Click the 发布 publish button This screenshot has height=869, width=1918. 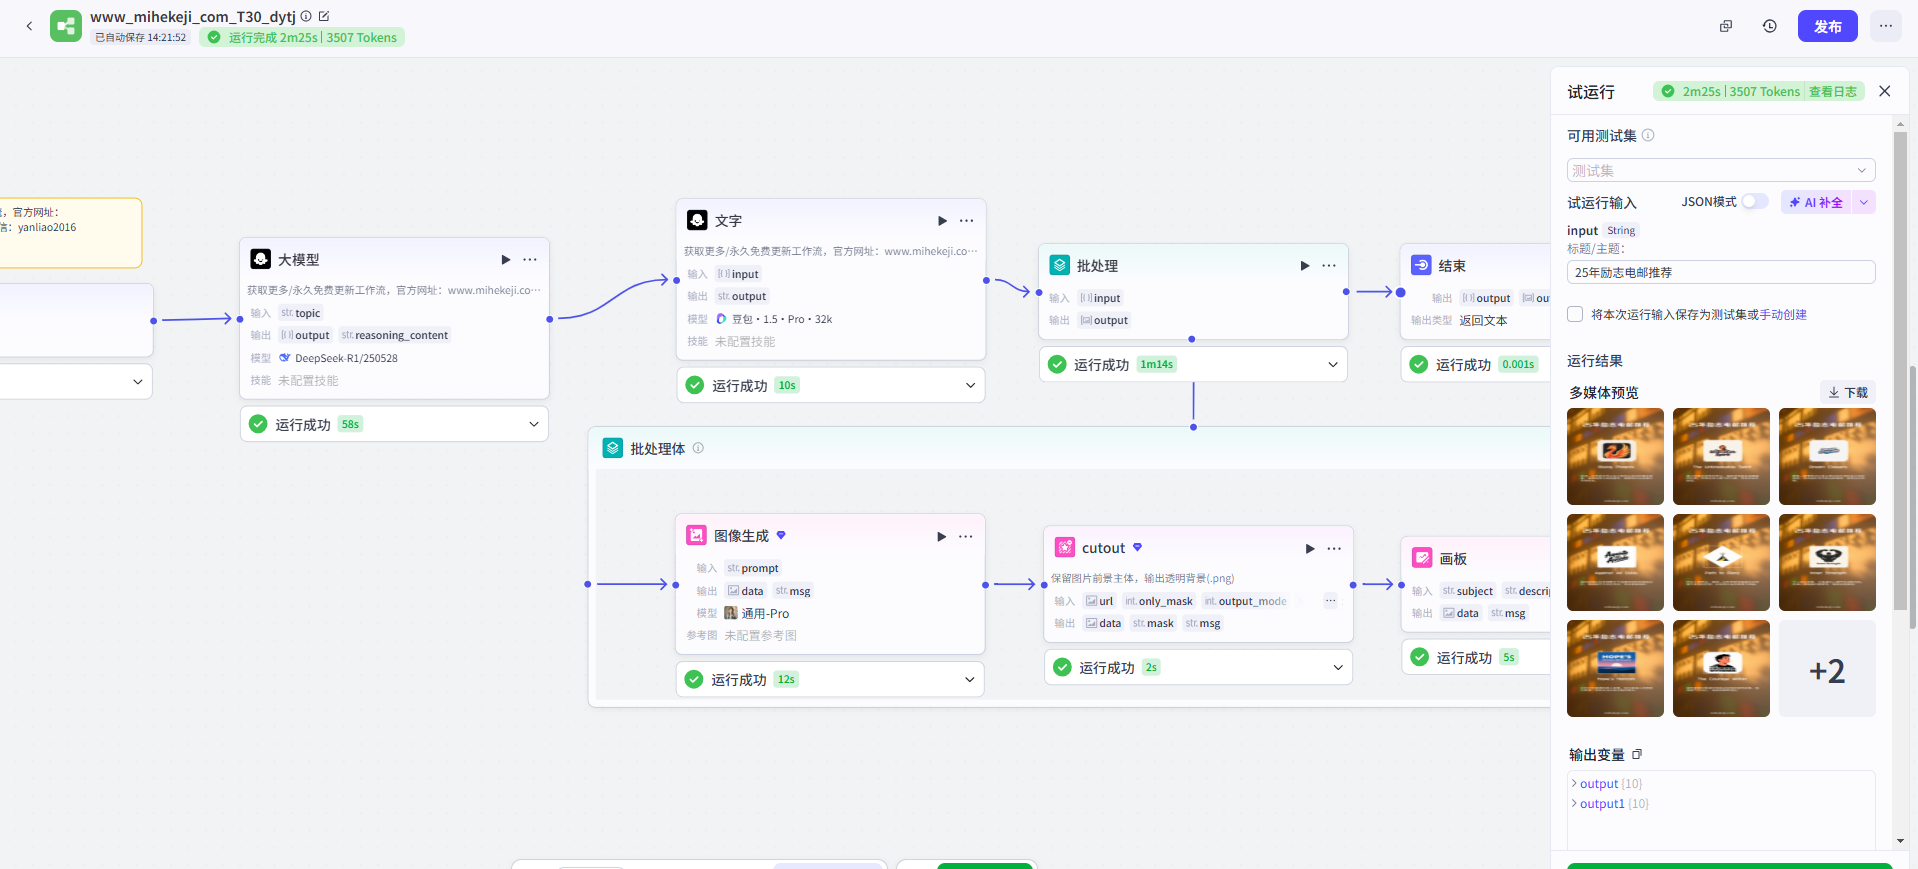pos(1827,27)
